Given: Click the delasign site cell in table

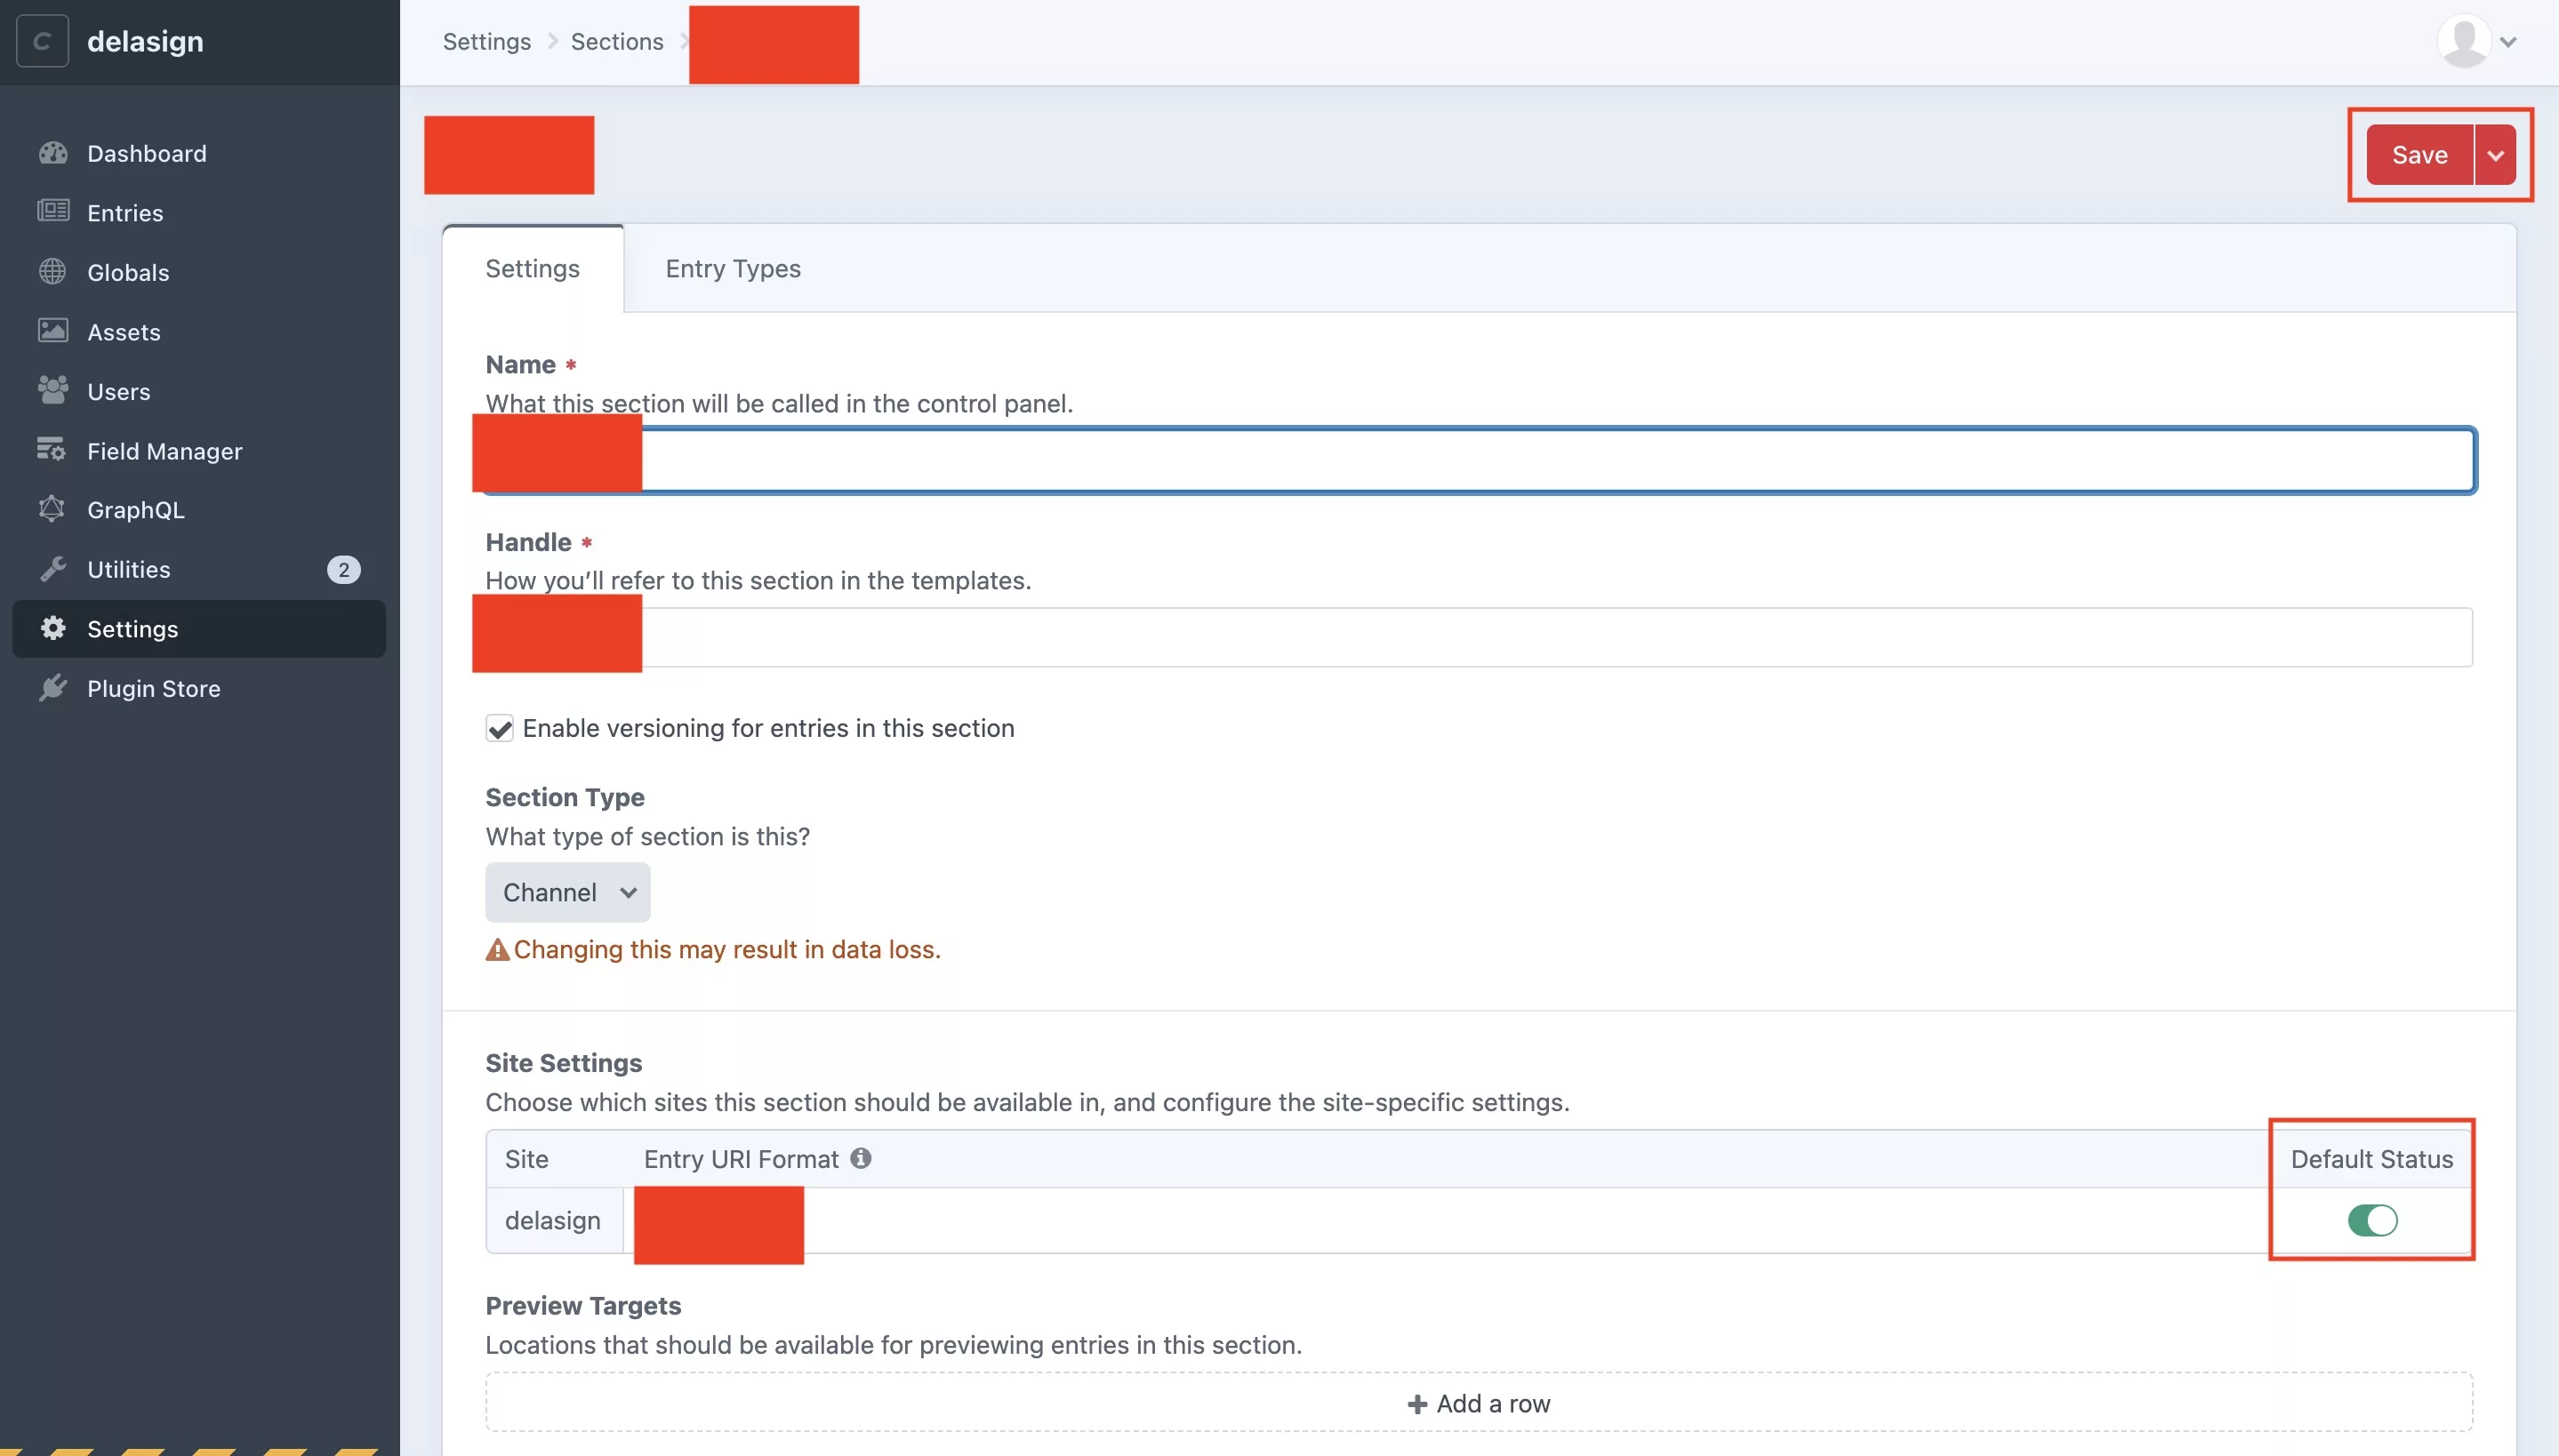Looking at the screenshot, I should click(553, 1220).
